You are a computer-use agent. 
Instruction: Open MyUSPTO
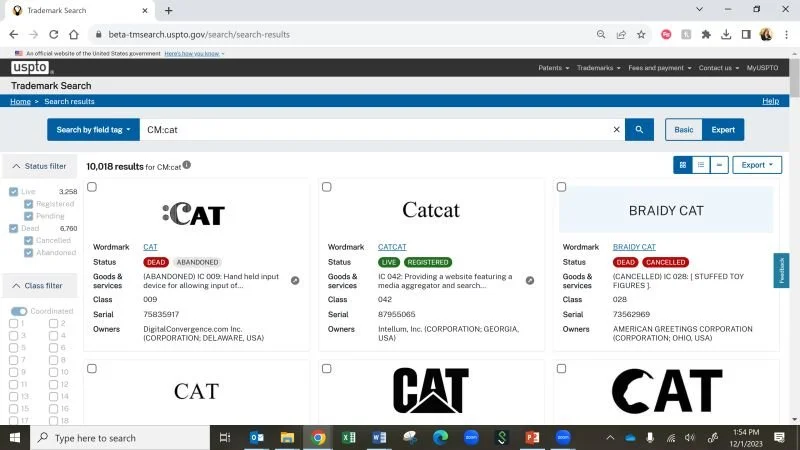point(762,68)
